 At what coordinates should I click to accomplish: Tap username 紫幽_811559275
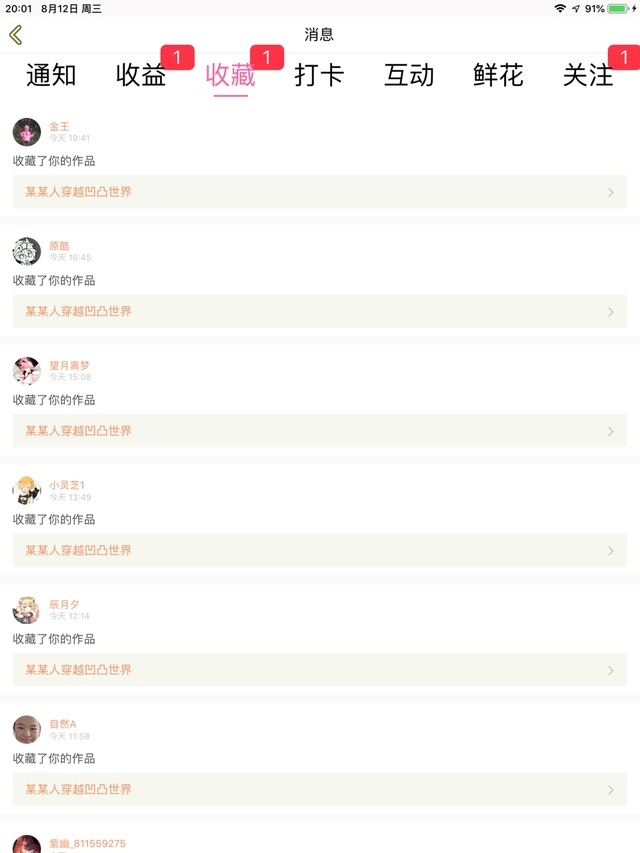tap(88, 843)
